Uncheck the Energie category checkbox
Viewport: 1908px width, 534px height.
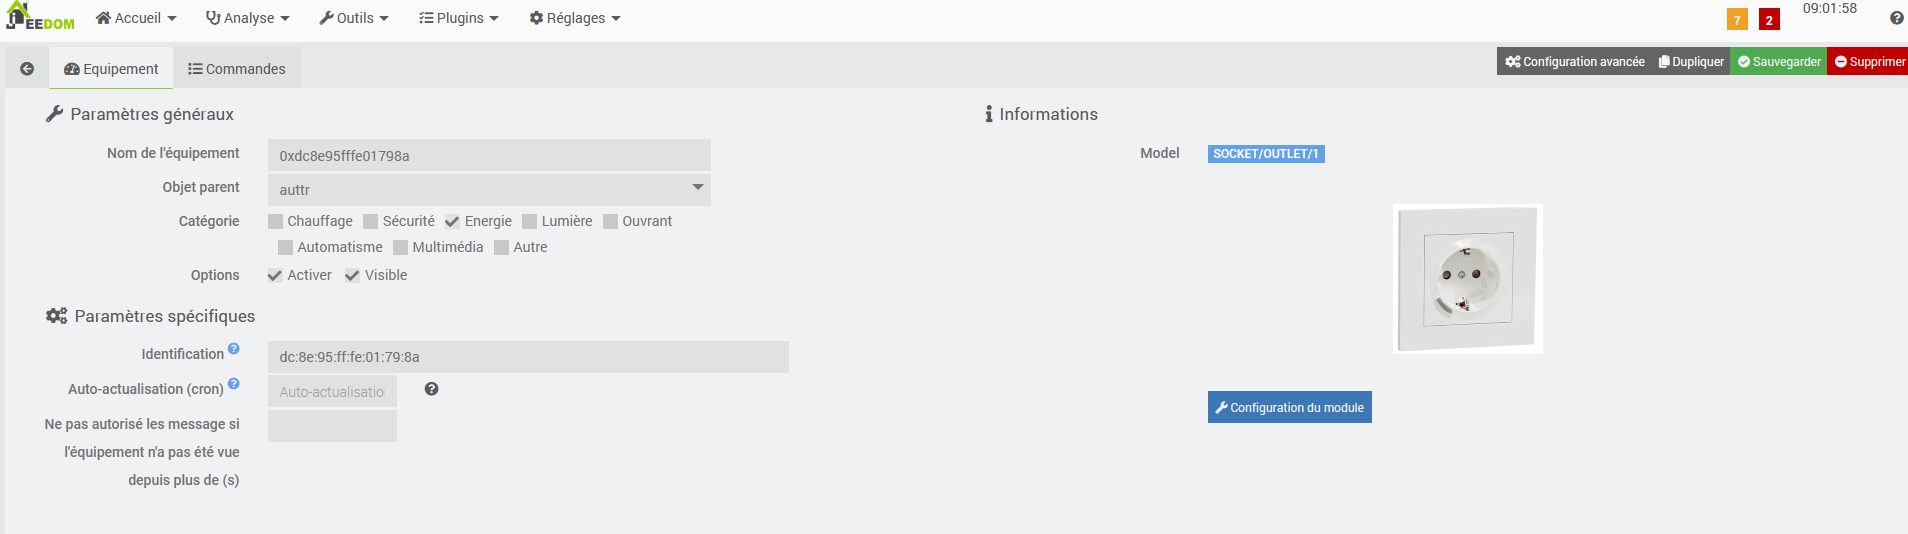453,222
